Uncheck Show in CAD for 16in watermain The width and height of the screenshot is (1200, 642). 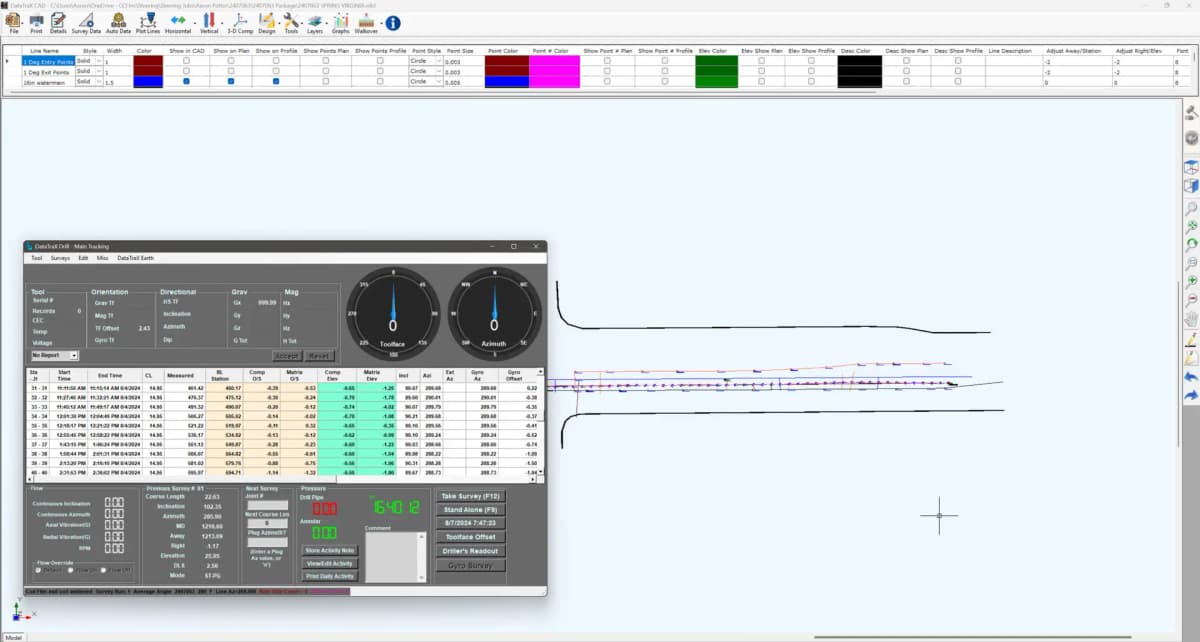[186, 82]
